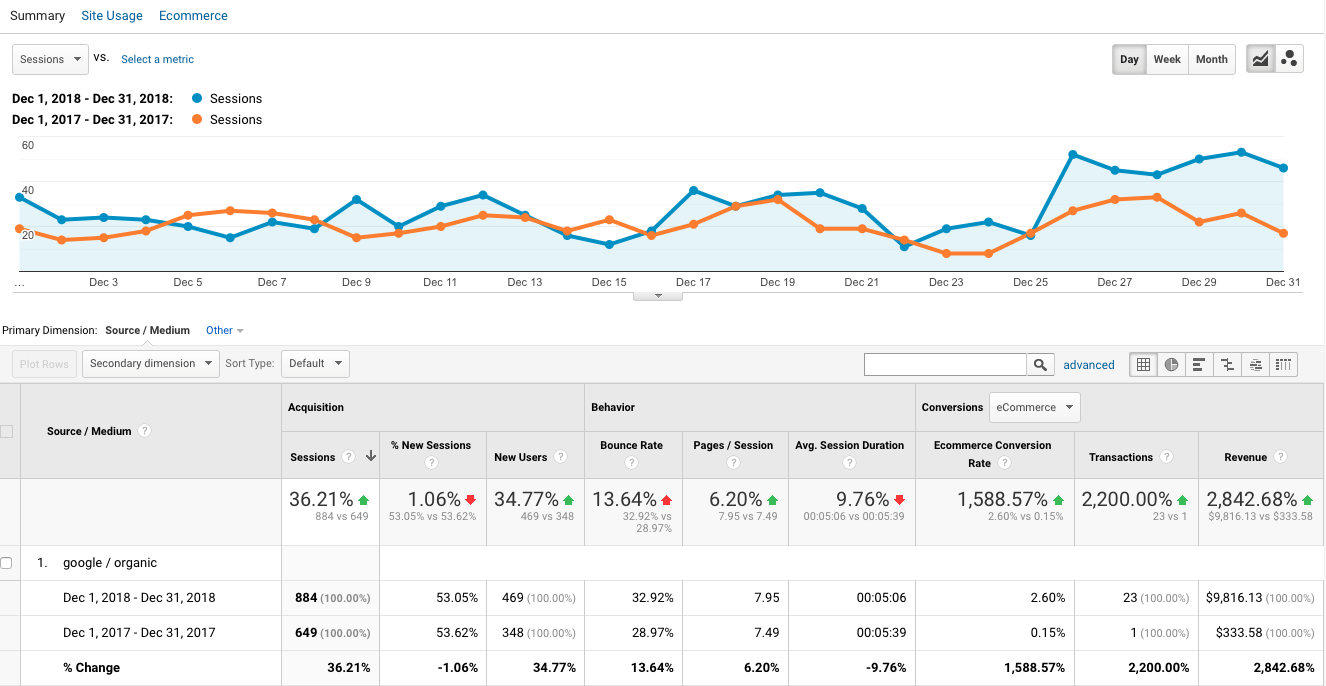Viewport: 1326px width, 686px height.
Task: Click the 2,842.68% revenue change summary
Action: coord(1253,499)
